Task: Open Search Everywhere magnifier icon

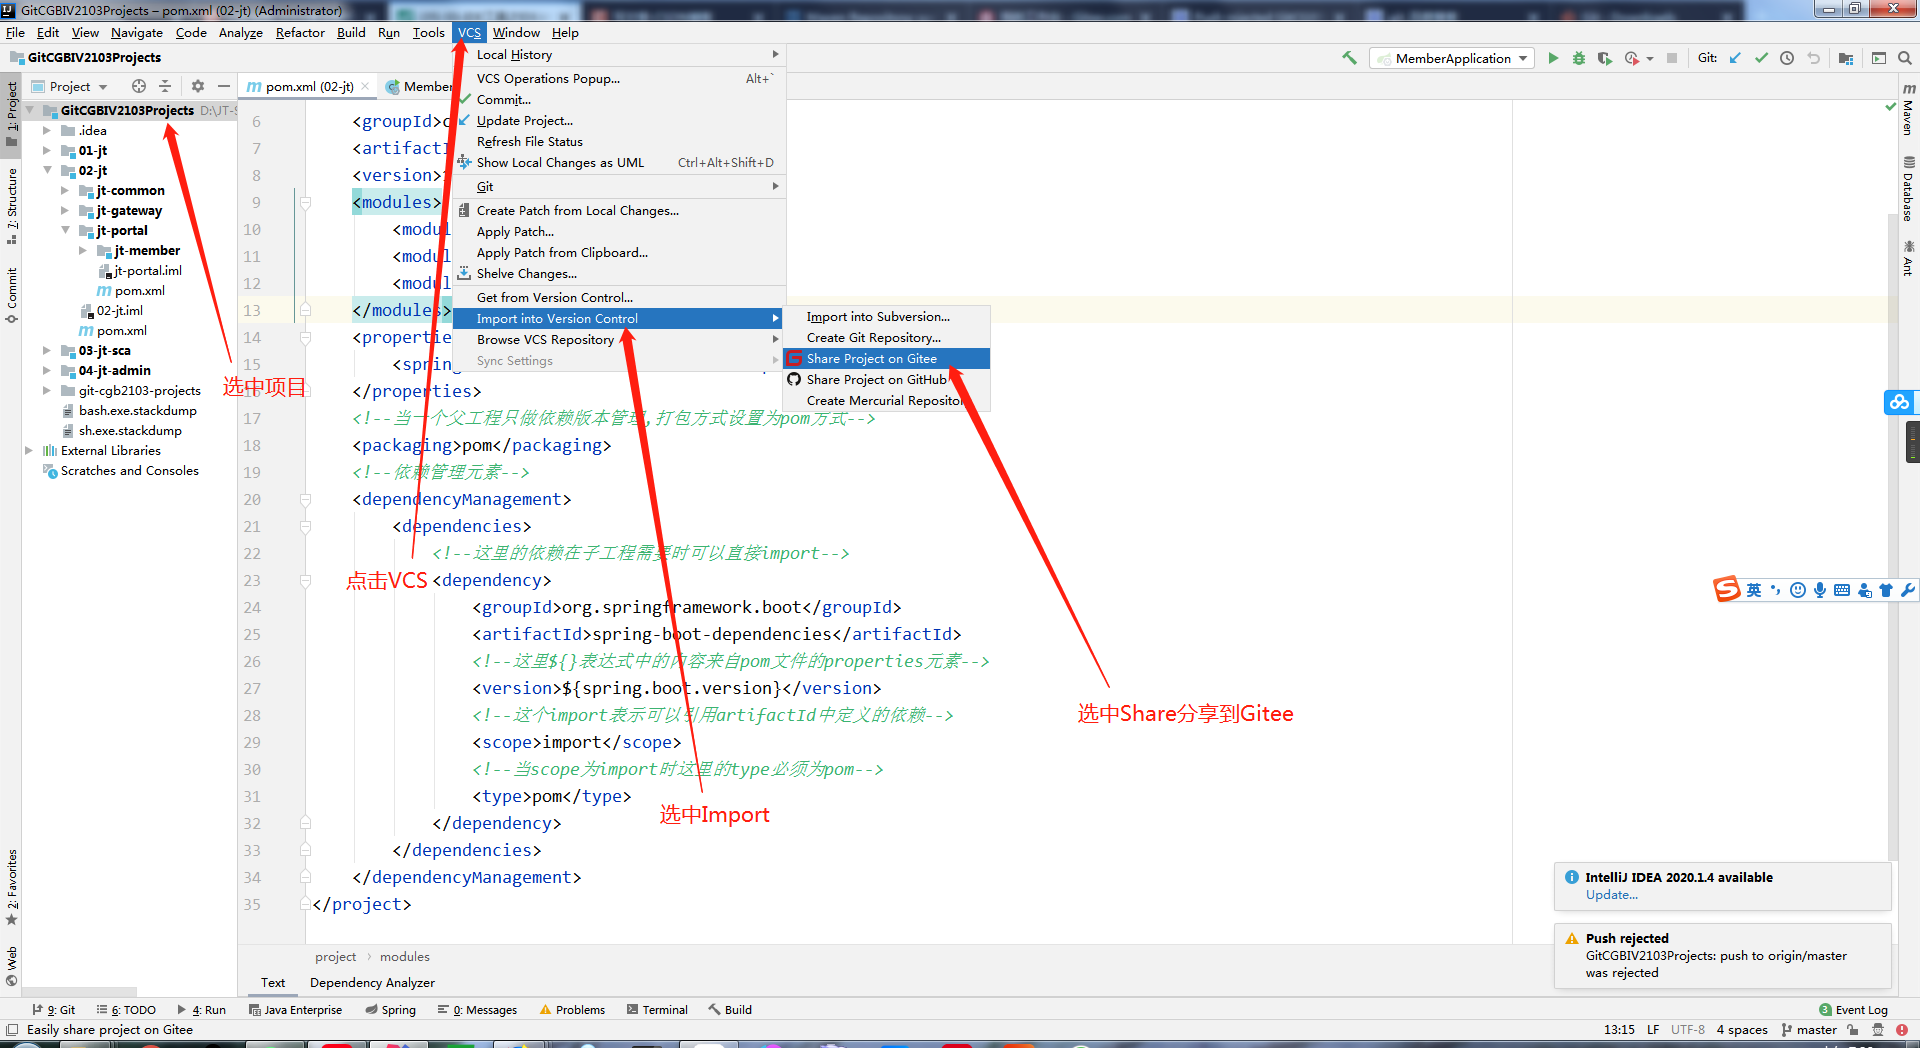Action: click(x=1905, y=58)
